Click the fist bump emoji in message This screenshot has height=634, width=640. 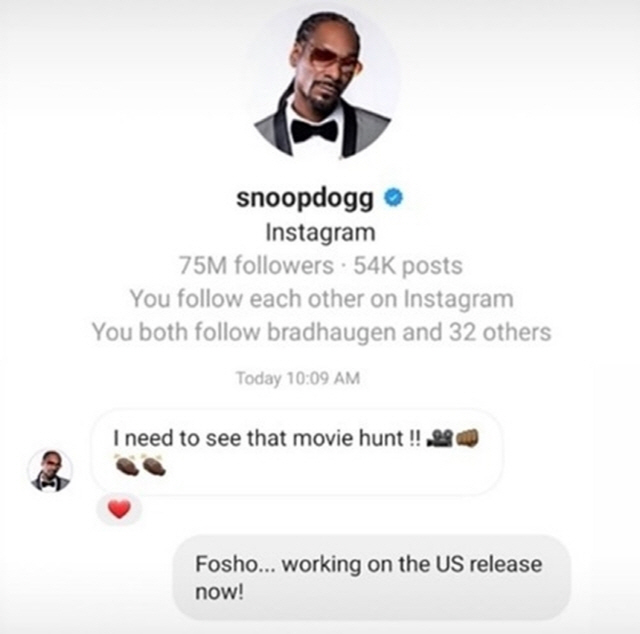pos(467,438)
